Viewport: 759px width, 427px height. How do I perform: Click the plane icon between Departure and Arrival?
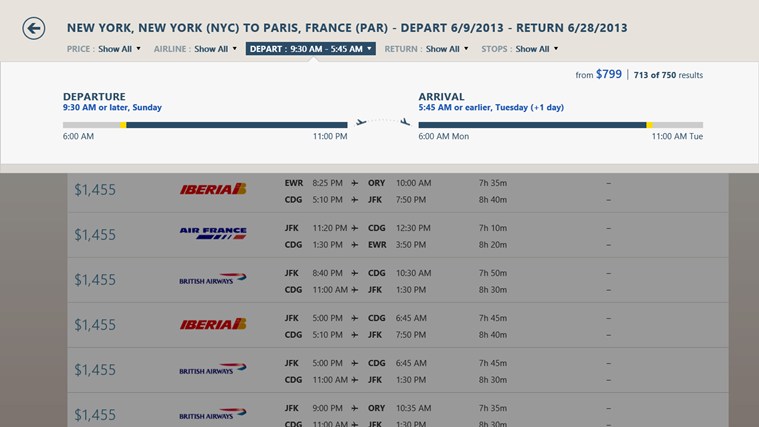click(382, 122)
